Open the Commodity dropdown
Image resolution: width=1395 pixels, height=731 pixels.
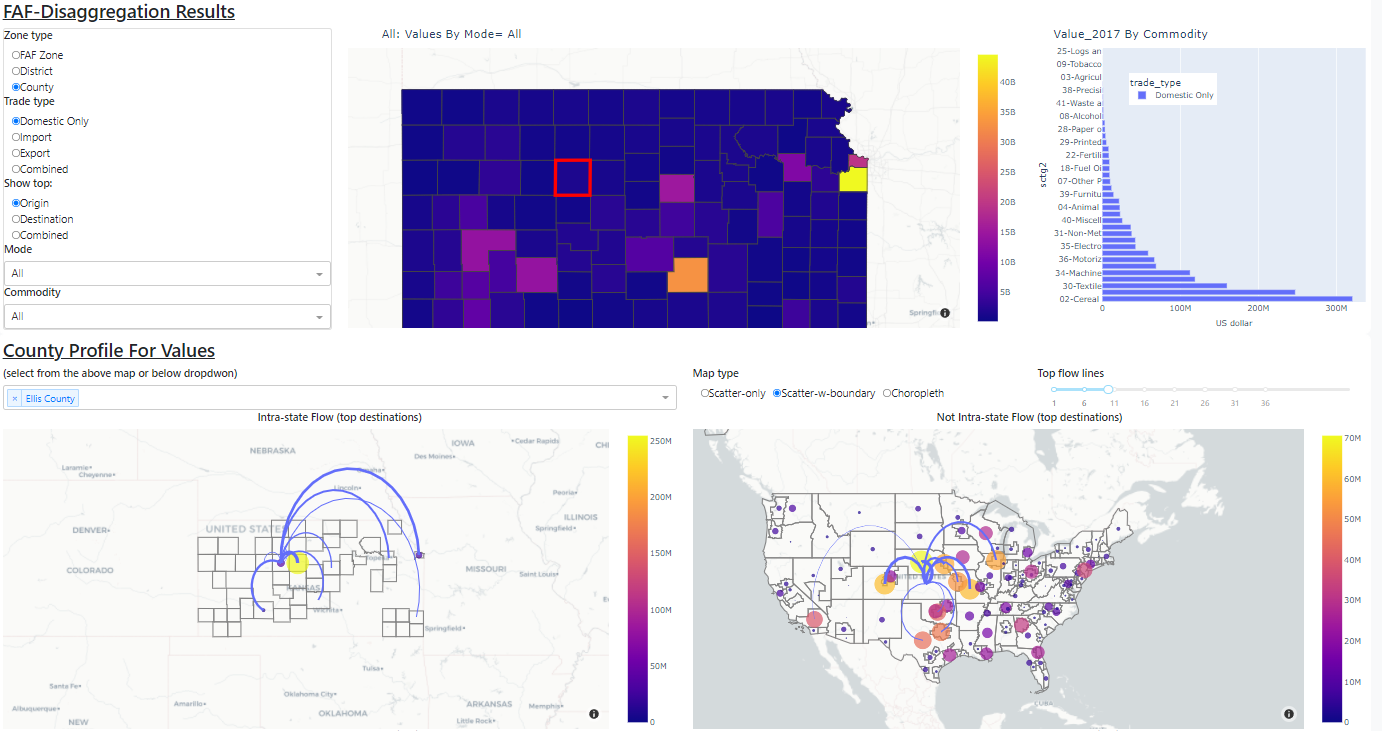[x=167, y=316]
